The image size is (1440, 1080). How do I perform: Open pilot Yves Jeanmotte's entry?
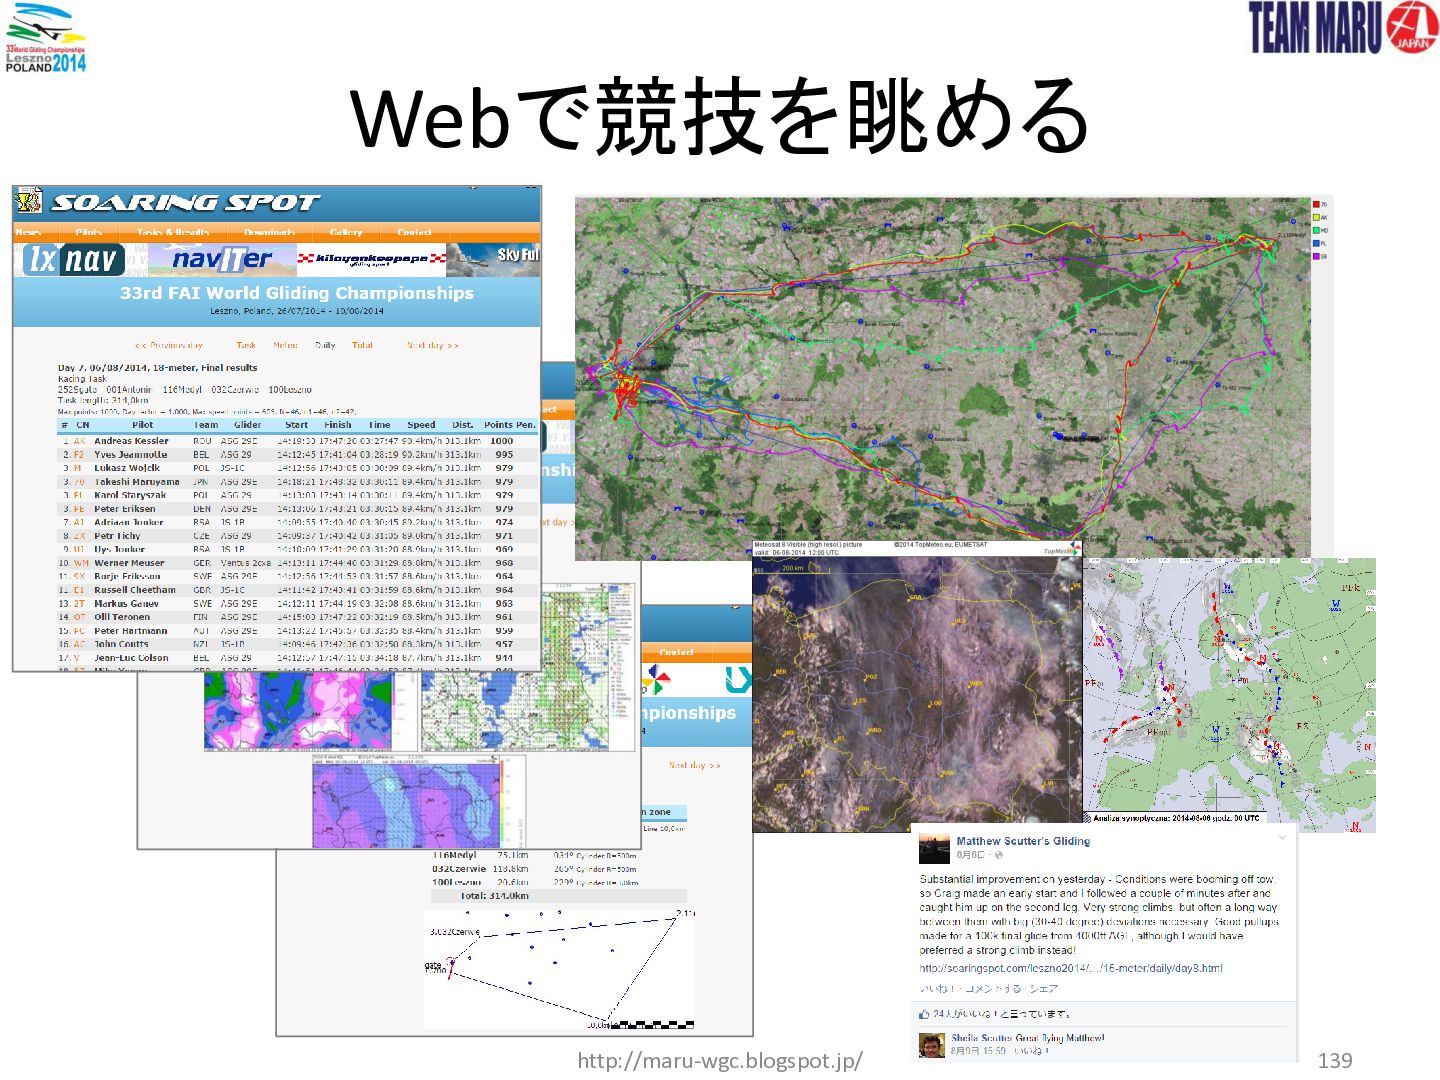[x=131, y=455]
